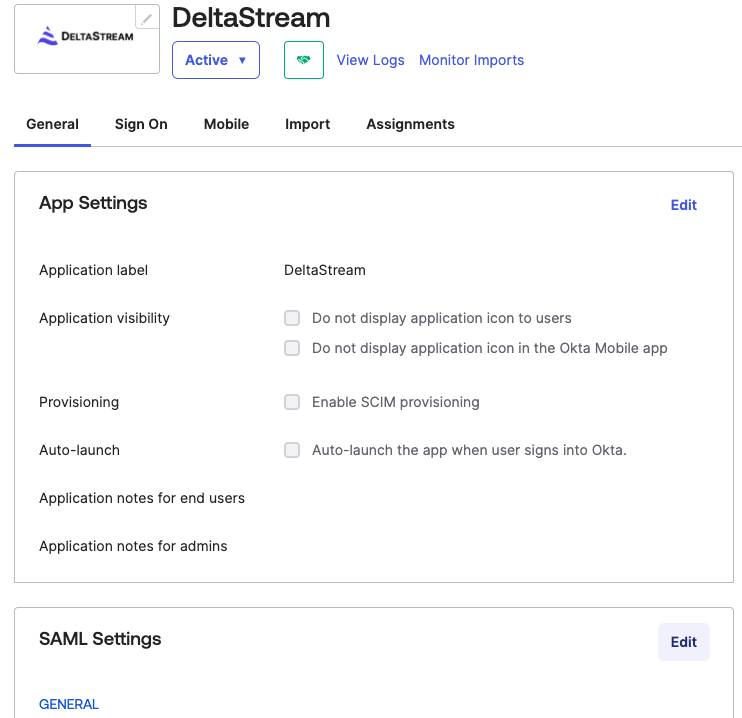
Task: Click the DeltaStream application label value
Action: 325,270
